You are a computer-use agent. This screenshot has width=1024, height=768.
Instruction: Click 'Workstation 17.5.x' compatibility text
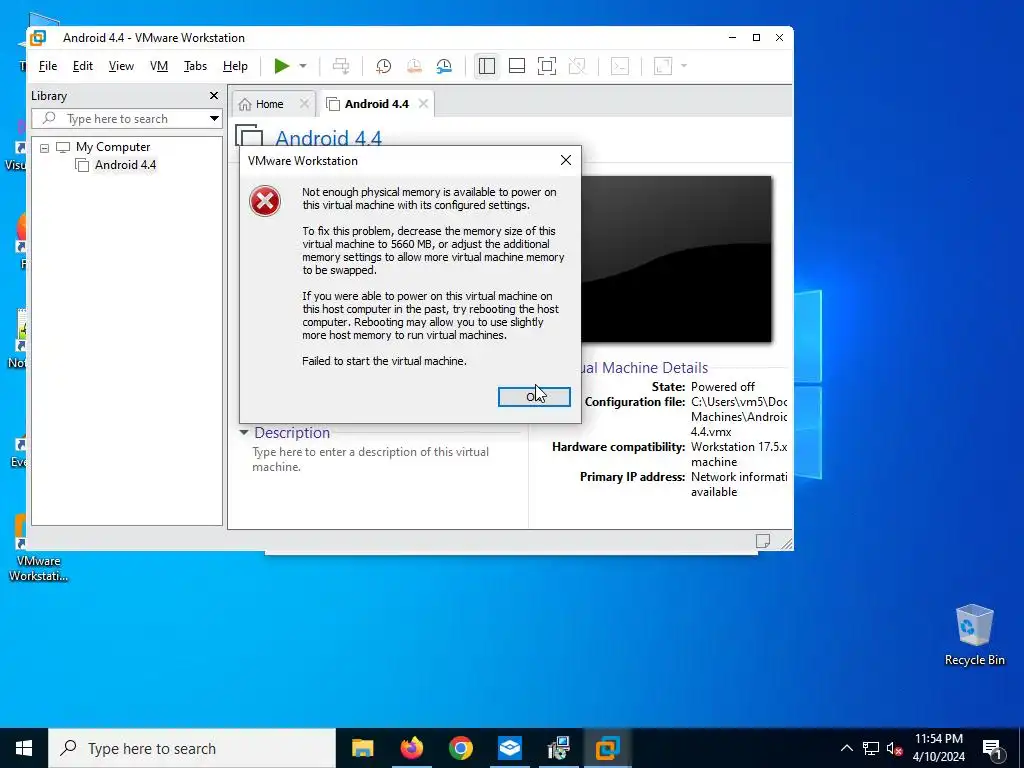pyautogui.click(x=739, y=447)
